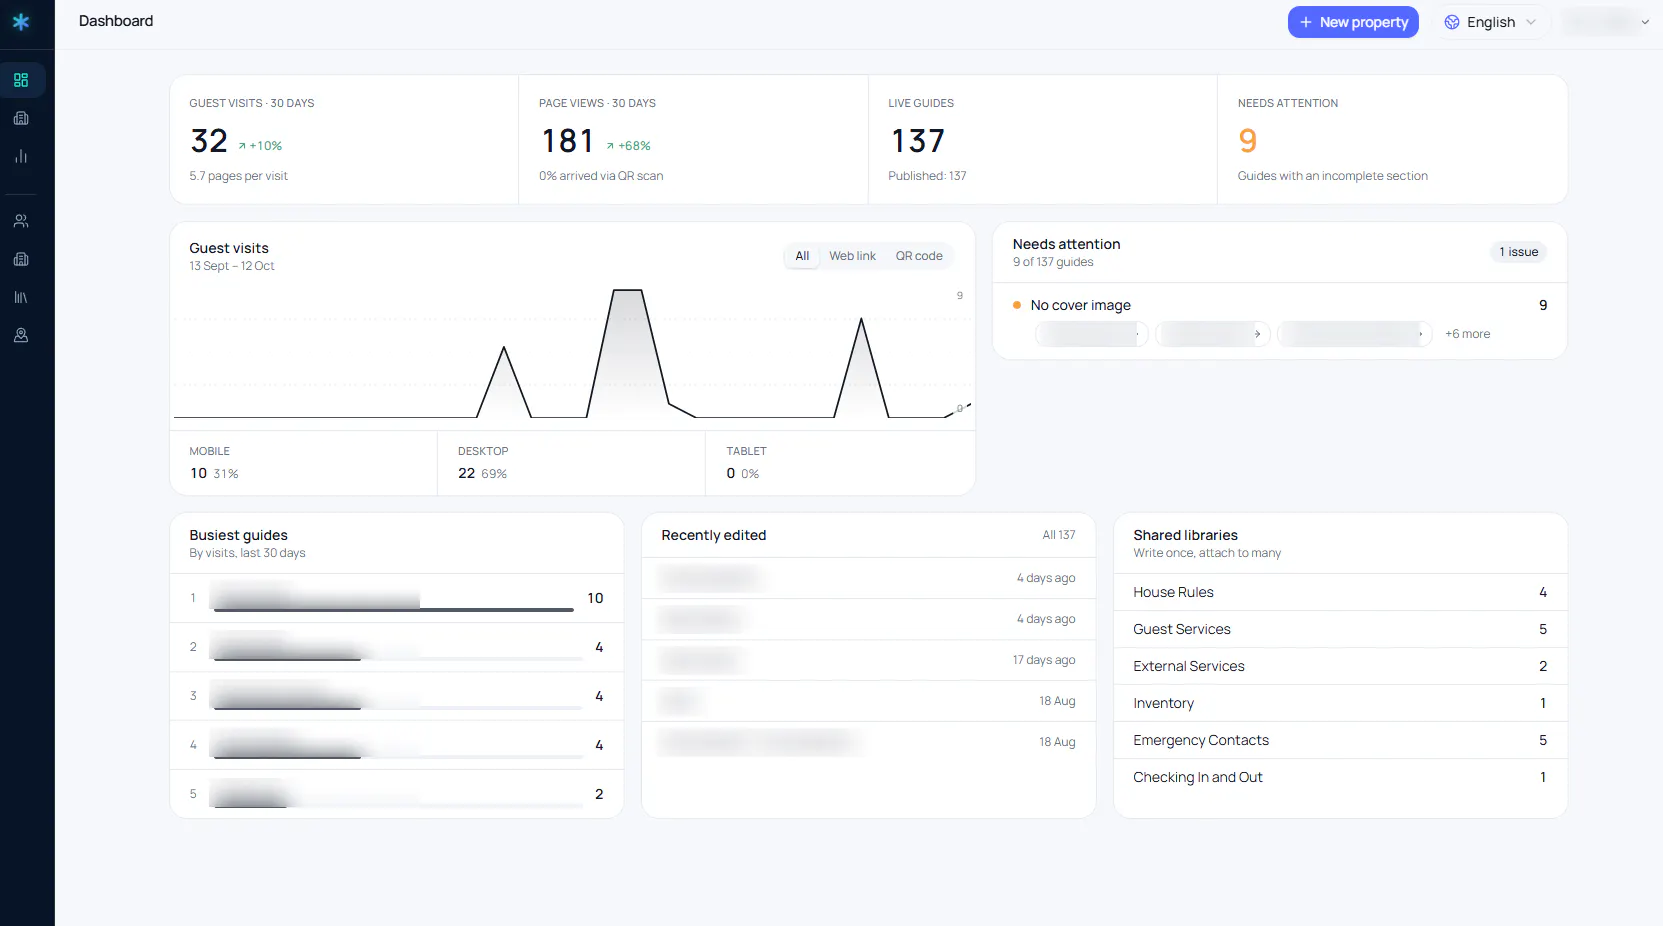This screenshot has height=926, width=1663.
Task: Open building icon between dashboard and analytics icons
Action: [x=21, y=118]
